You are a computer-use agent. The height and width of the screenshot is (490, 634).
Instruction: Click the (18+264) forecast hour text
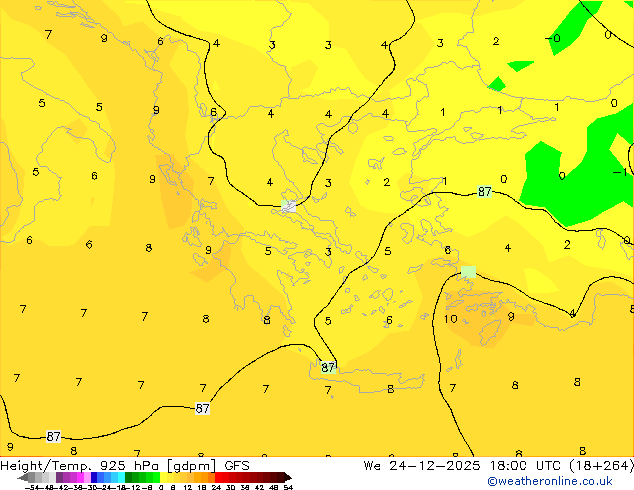tap(601, 466)
